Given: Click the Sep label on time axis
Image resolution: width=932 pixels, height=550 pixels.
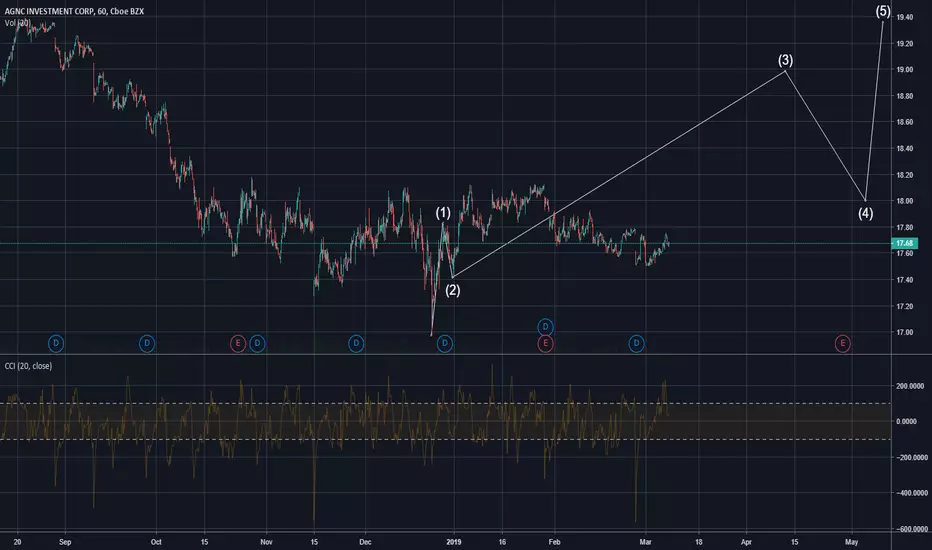Looking at the screenshot, I should click(65, 542).
